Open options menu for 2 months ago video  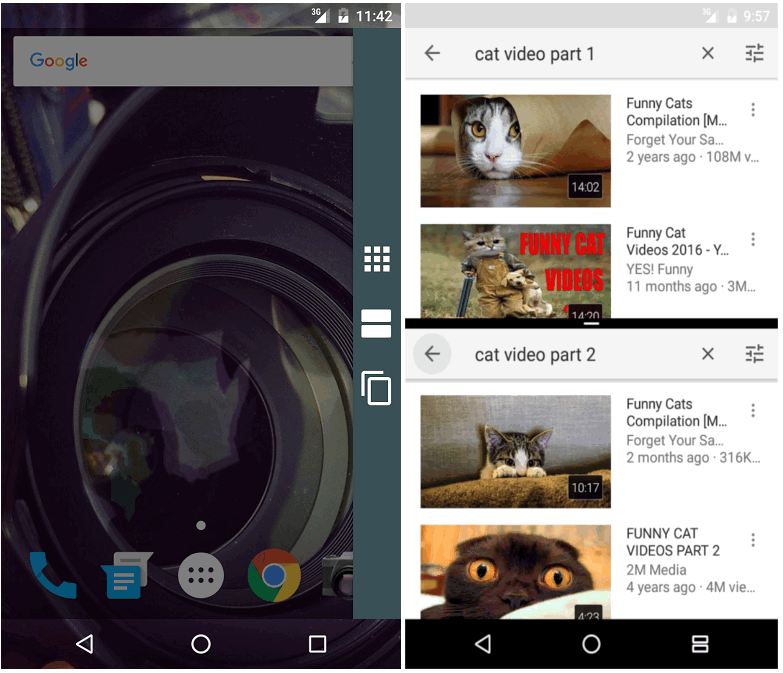tap(753, 410)
